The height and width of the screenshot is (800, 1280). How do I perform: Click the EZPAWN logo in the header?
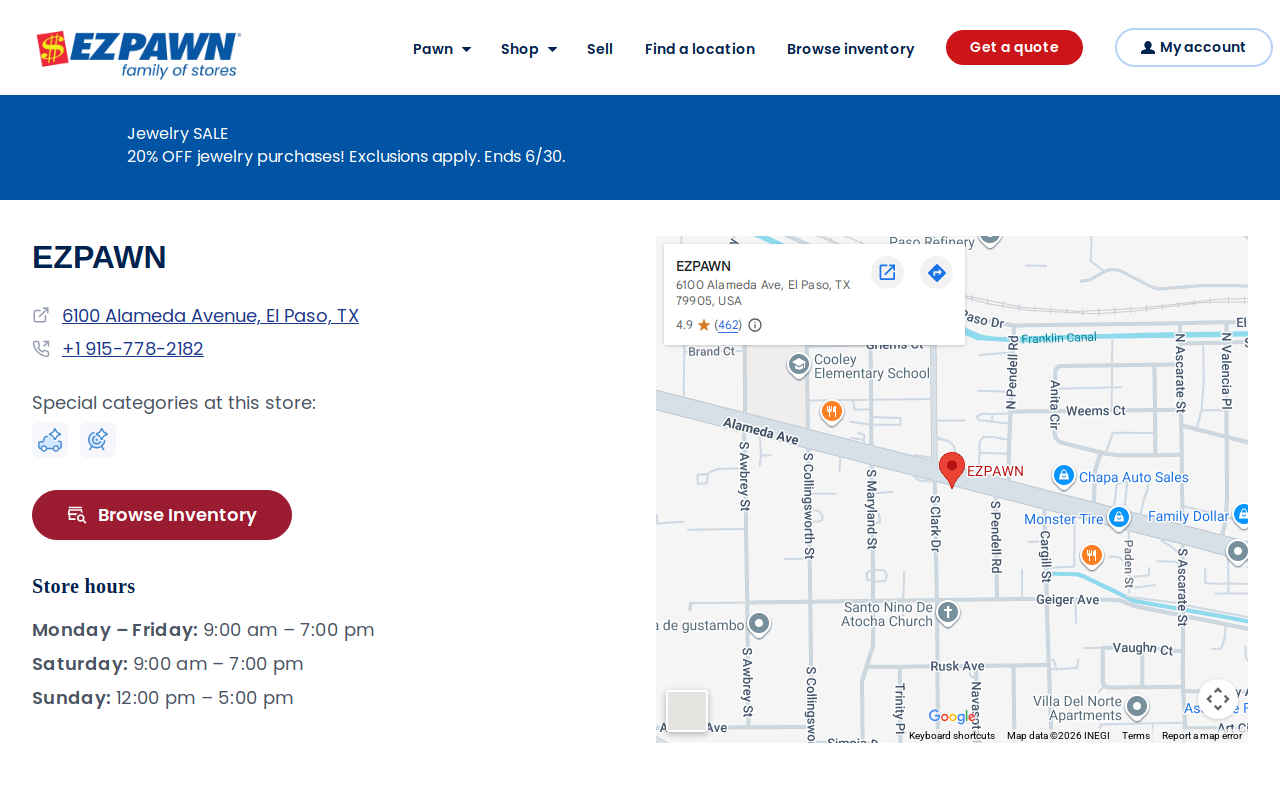point(139,54)
